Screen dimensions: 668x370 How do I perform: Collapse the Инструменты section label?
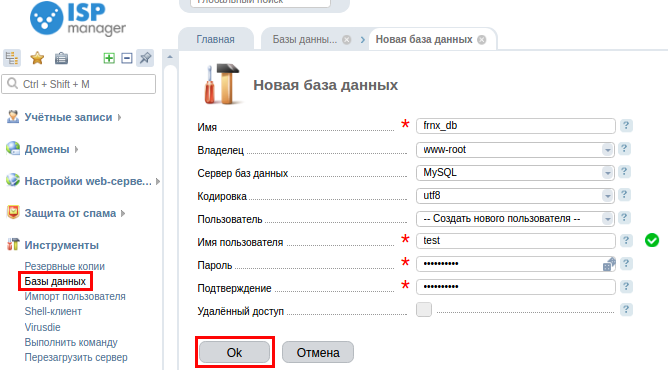[x=61, y=245]
